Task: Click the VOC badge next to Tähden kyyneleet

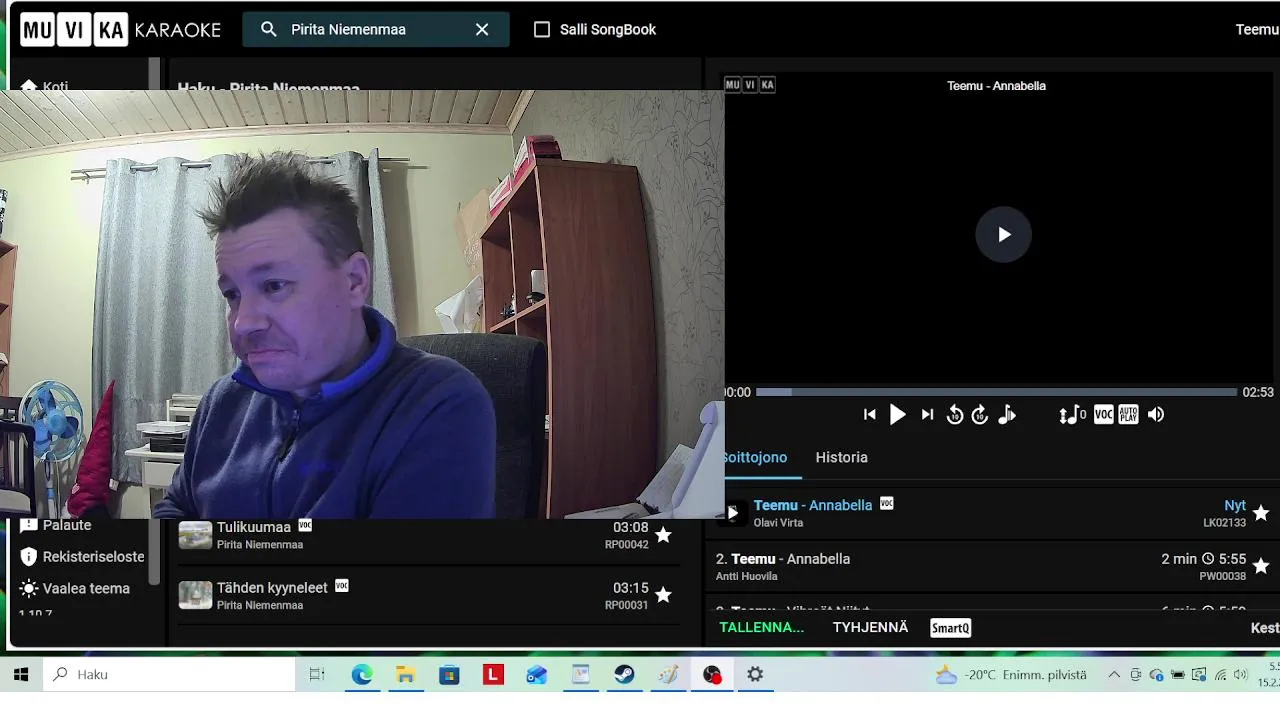Action: (x=341, y=586)
